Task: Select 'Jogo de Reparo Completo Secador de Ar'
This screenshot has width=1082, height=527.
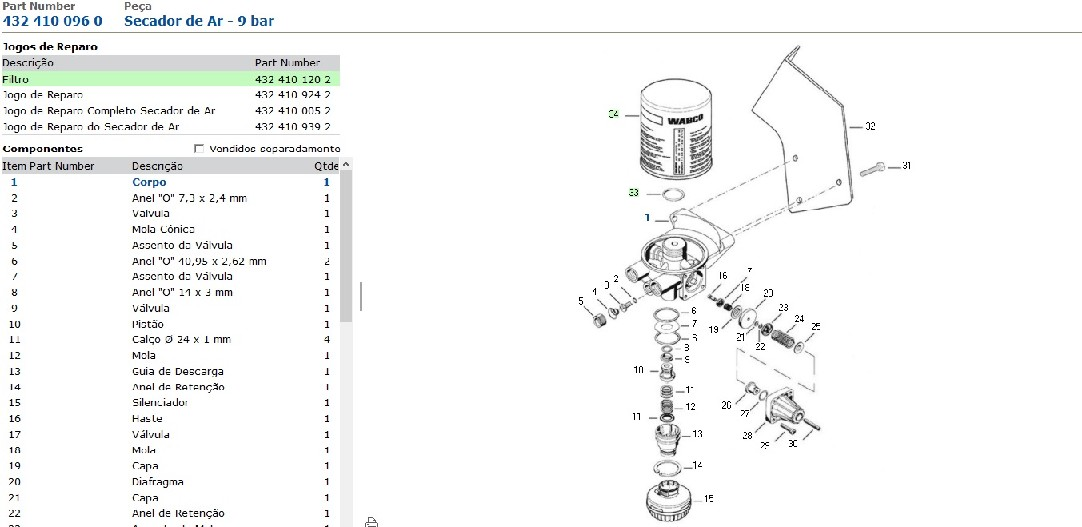Action: [x=109, y=110]
